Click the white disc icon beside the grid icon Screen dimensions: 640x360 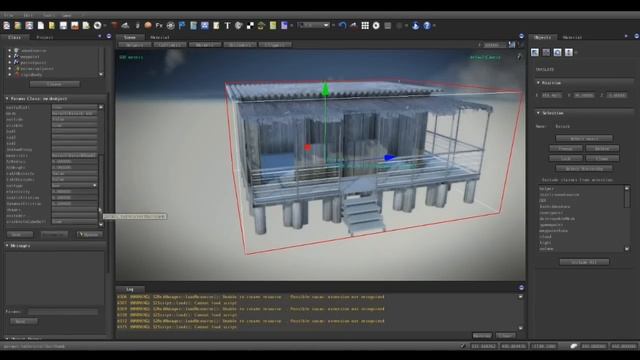point(376,25)
